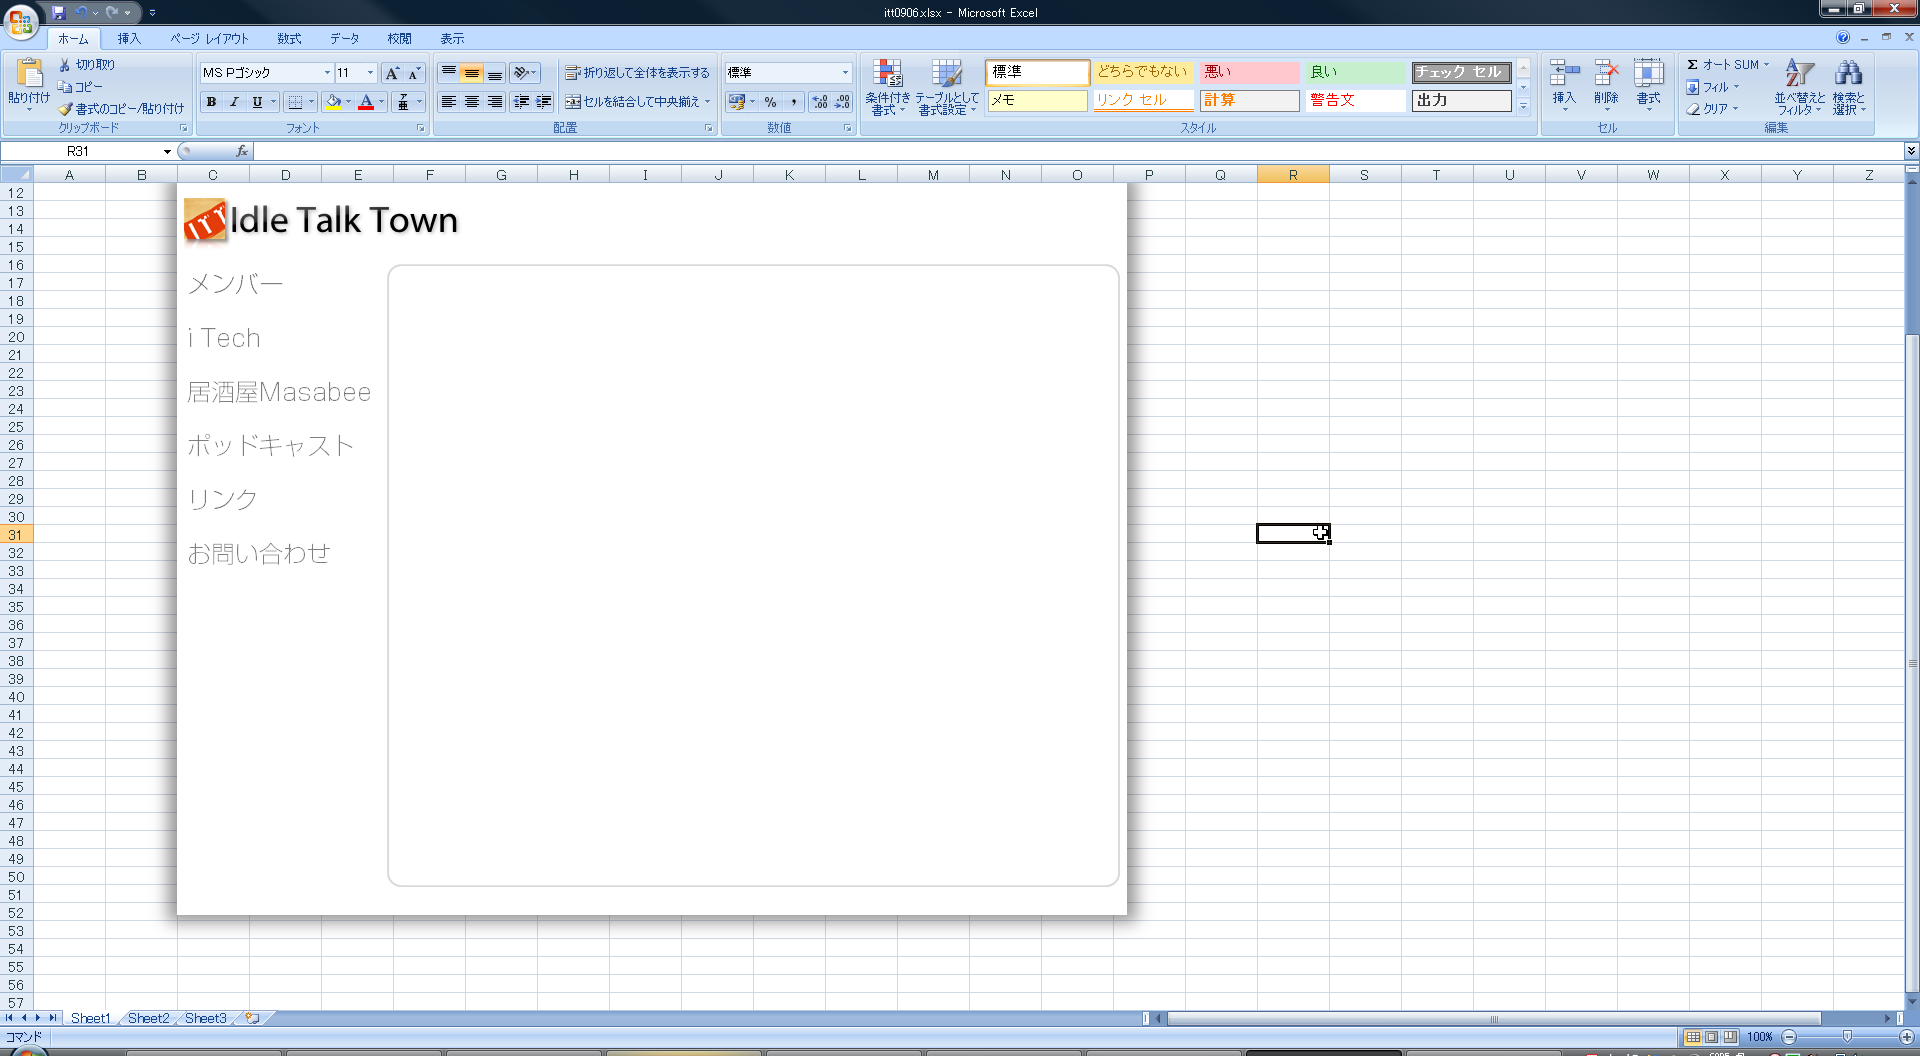Click the Borders icon in Font group
Screen dimensions: 1920x1056
[x=295, y=102]
